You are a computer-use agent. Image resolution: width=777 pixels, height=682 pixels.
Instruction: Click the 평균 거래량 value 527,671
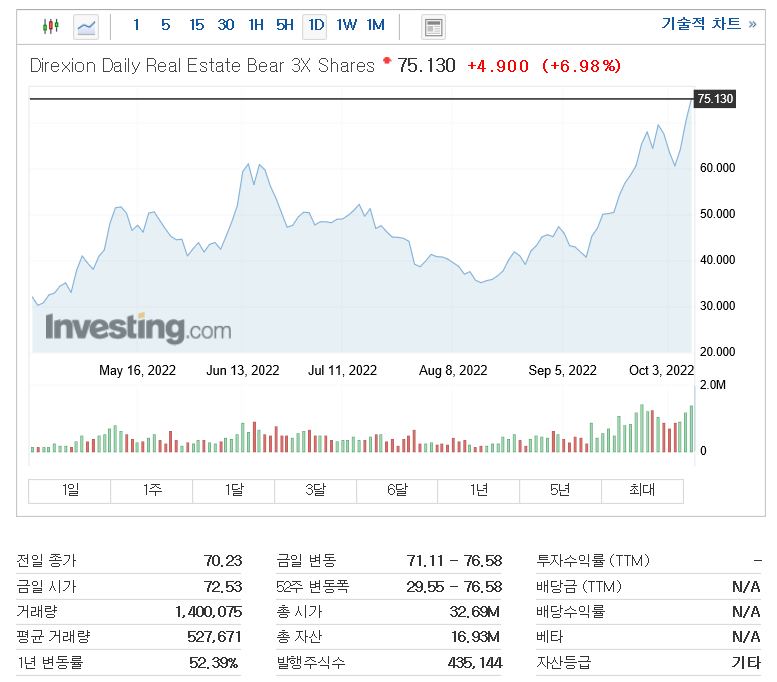click(x=214, y=637)
